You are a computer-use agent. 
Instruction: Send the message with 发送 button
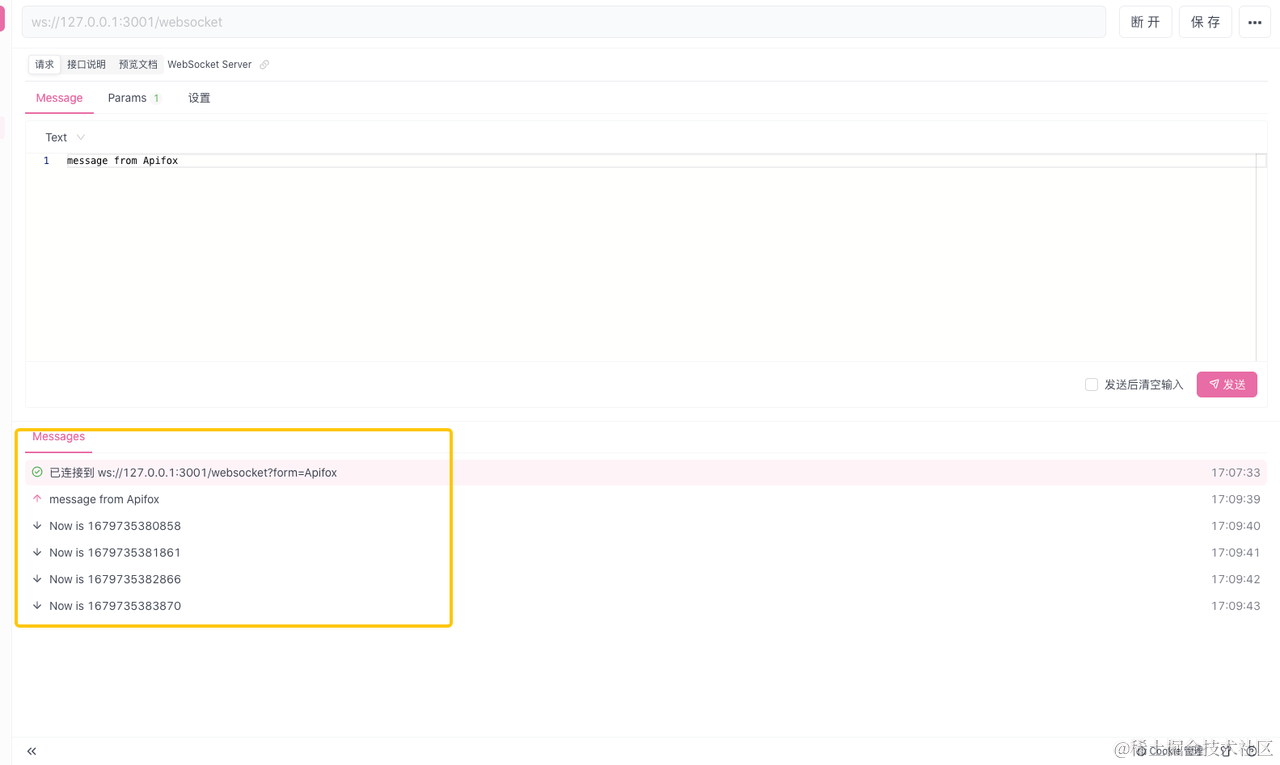(1227, 384)
